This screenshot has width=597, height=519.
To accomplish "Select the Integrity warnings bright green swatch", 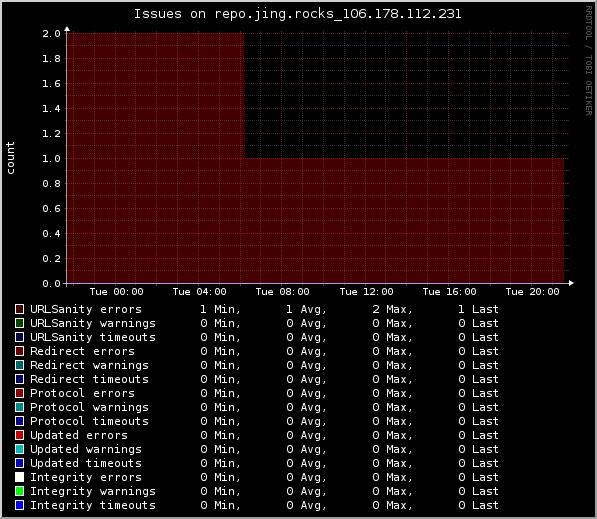I will (19, 491).
